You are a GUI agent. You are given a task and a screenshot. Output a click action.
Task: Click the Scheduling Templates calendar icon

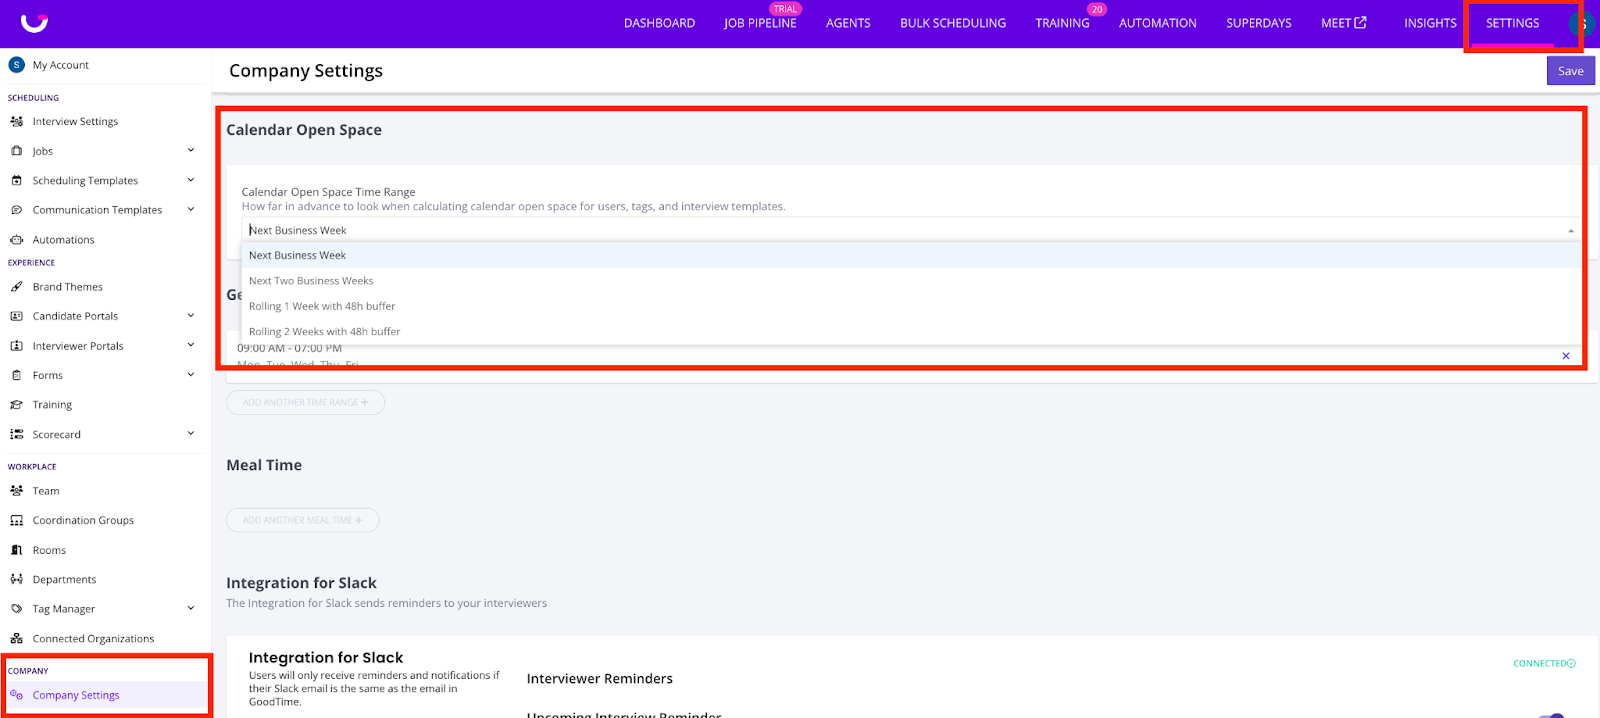coord(16,180)
